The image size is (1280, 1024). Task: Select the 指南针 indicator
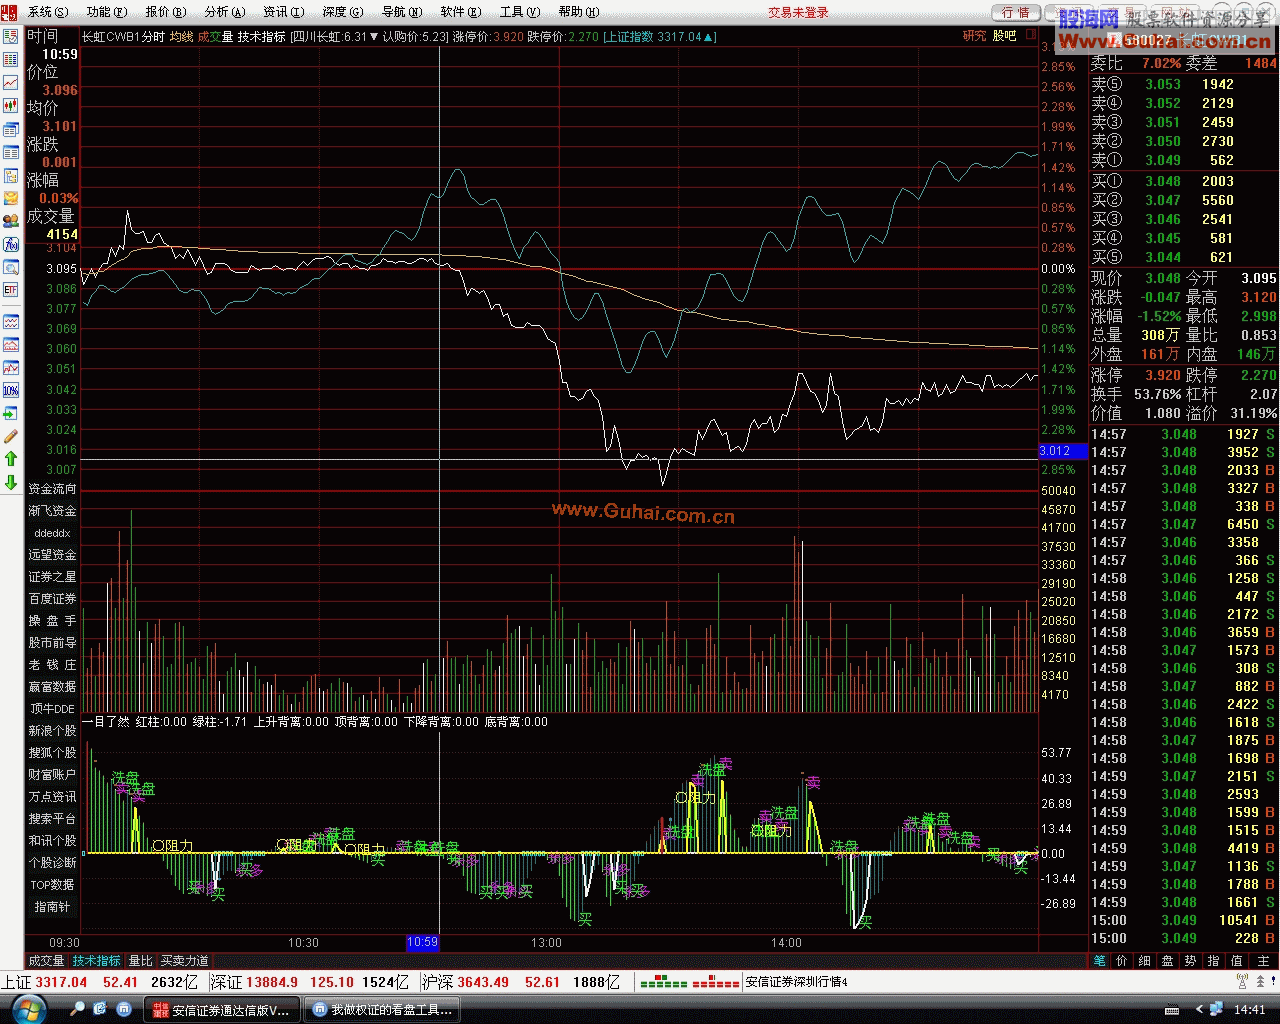tap(52, 907)
